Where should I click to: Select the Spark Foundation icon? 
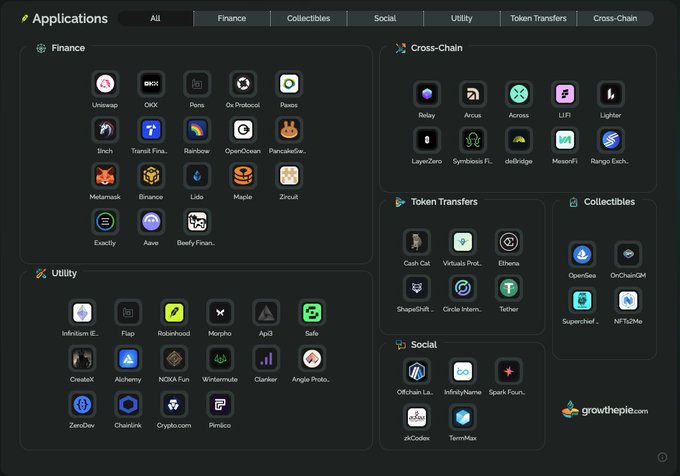tap(509, 371)
